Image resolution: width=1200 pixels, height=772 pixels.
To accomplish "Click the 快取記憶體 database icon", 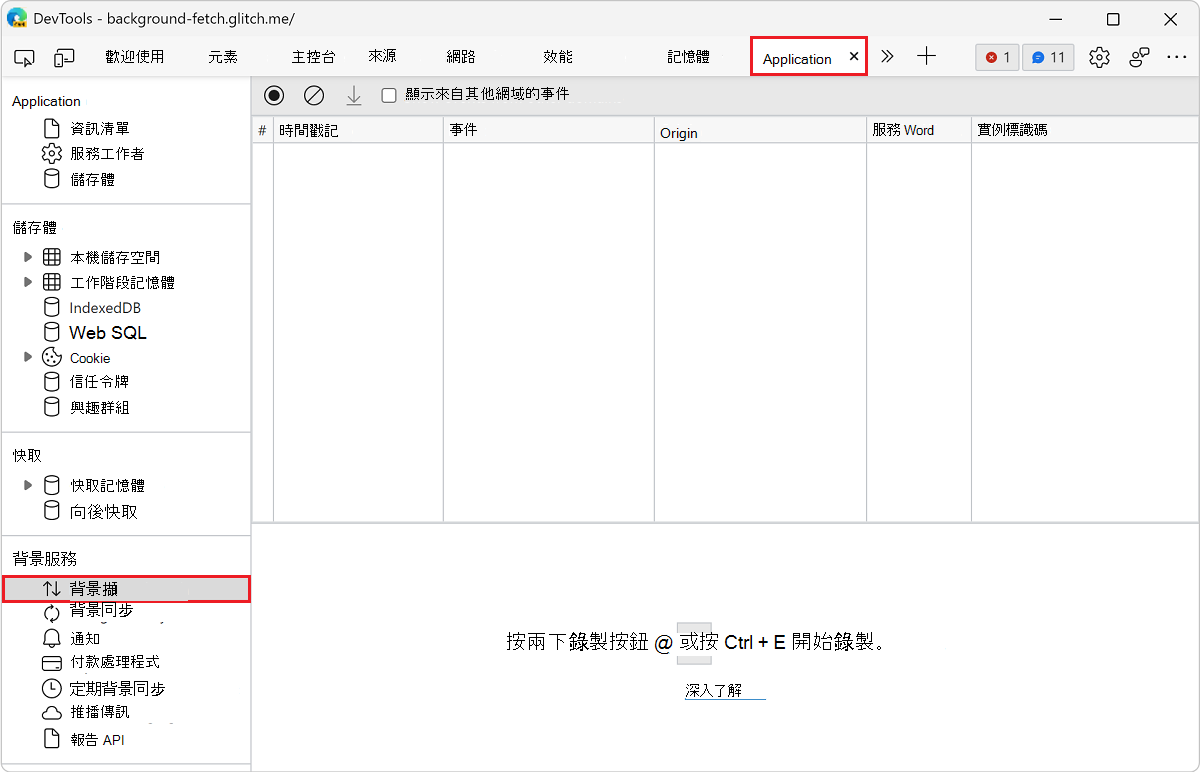I will 52,485.
